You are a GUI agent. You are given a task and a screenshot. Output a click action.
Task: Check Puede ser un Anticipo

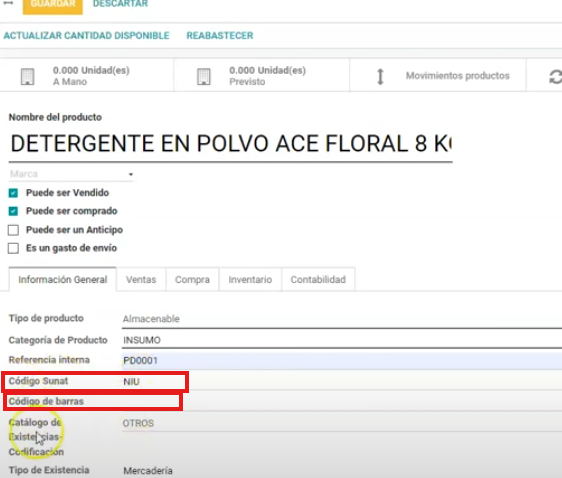[x=13, y=230]
